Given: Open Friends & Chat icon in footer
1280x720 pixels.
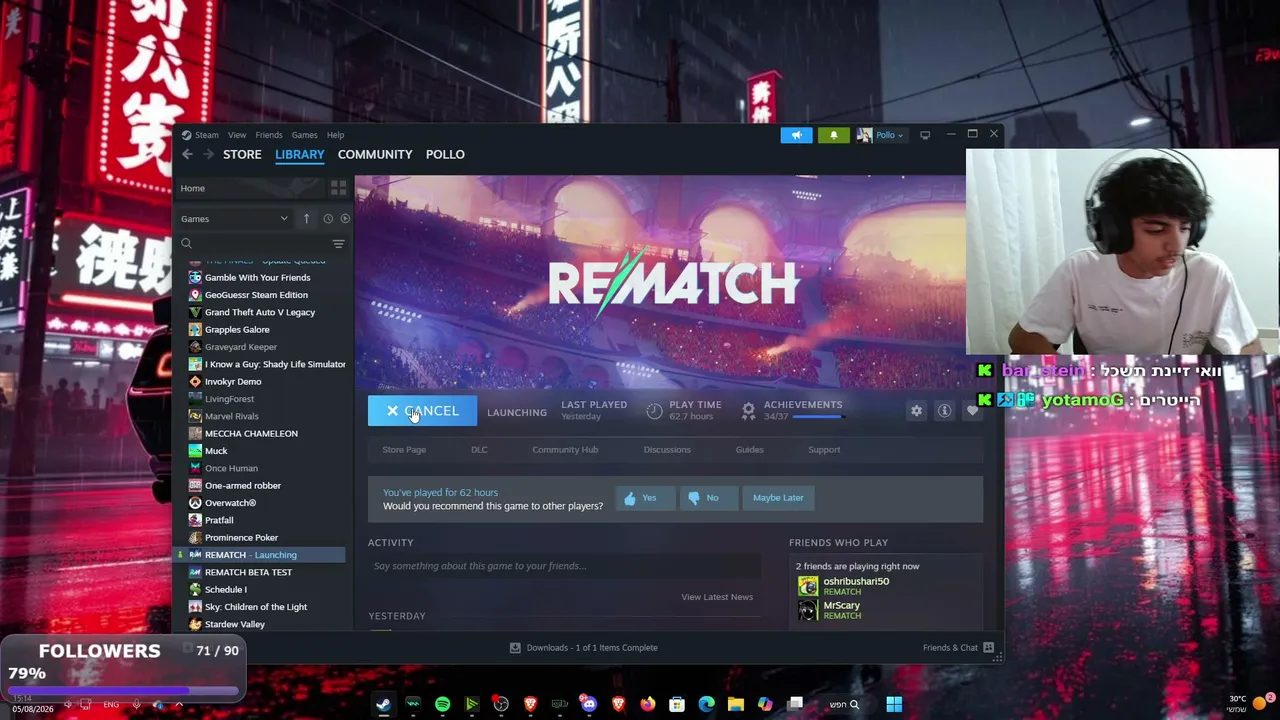Looking at the screenshot, I should (988, 648).
